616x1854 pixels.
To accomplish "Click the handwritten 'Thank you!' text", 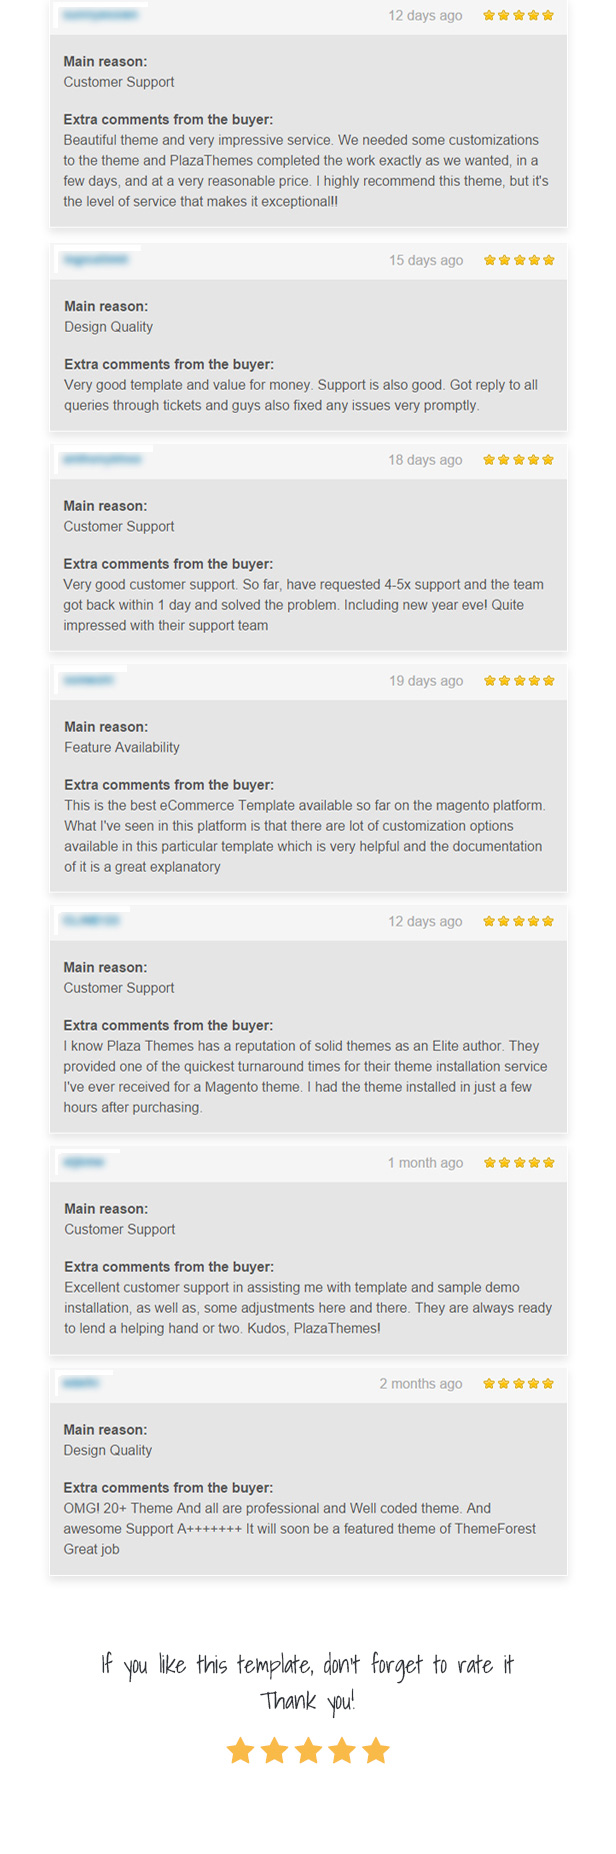I will coord(308,1702).
